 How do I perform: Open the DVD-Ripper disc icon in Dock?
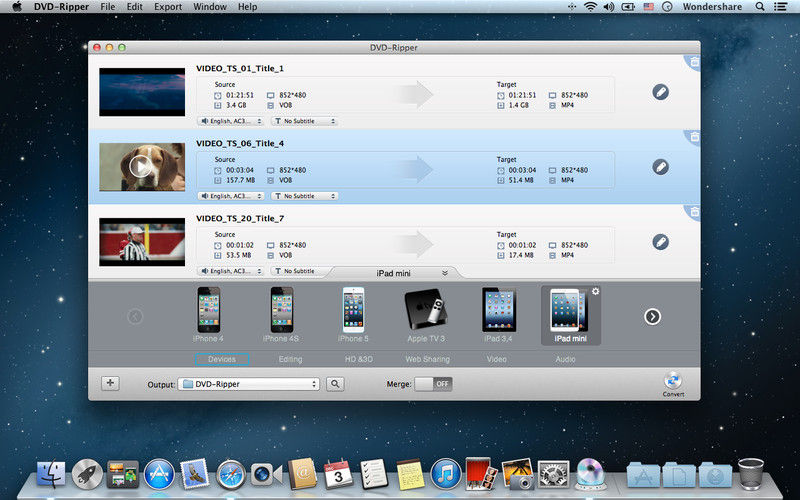590,473
